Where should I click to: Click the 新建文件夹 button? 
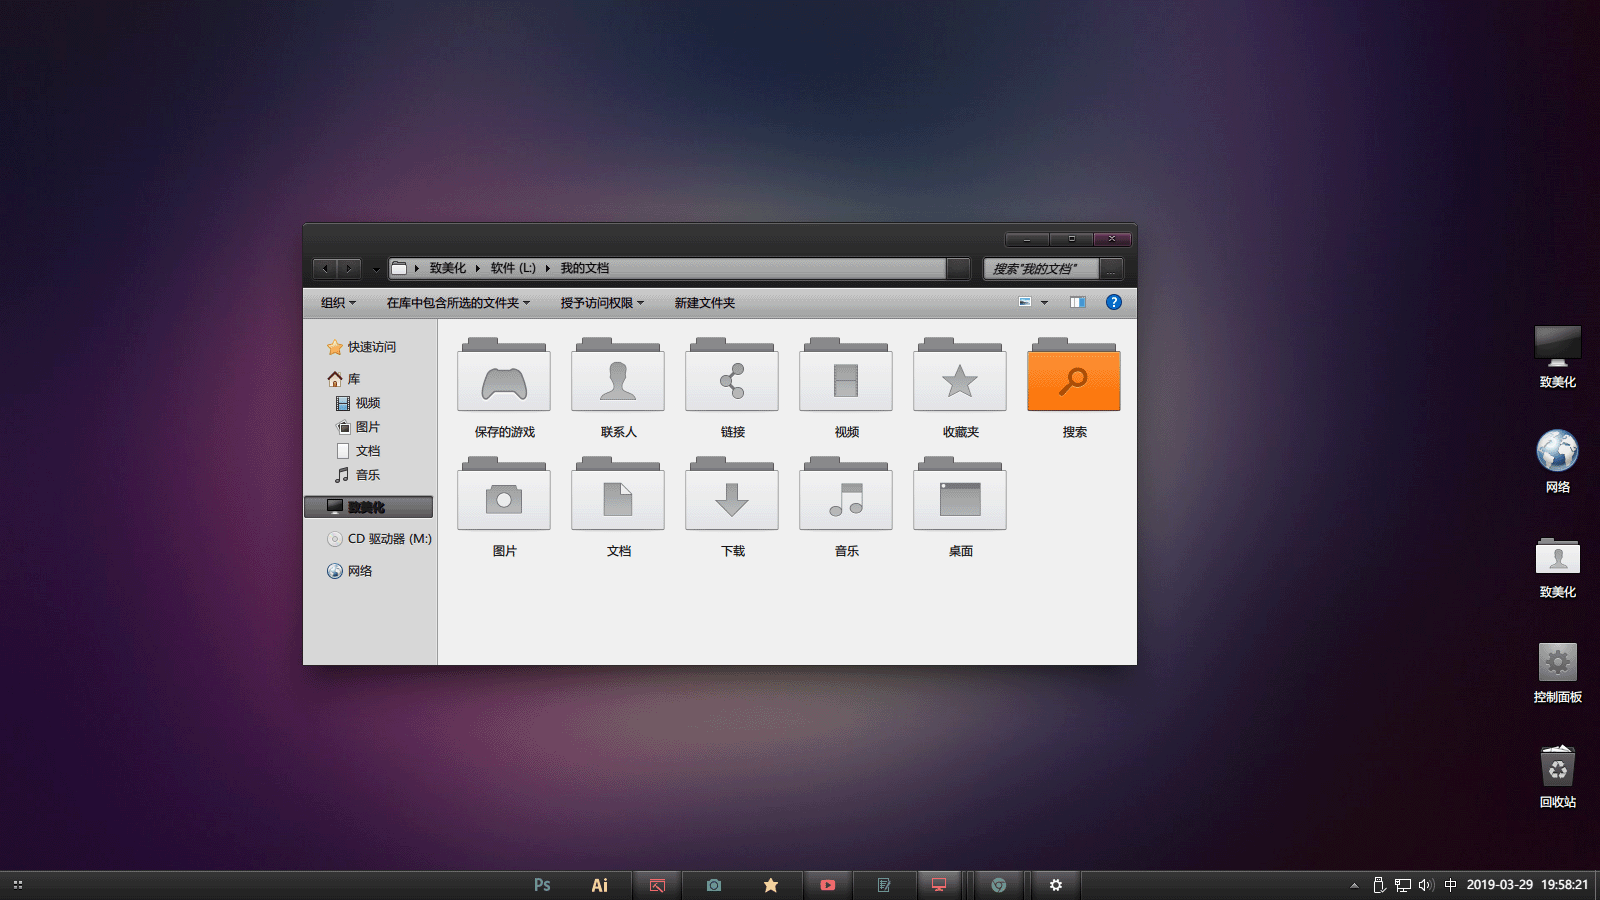click(704, 303)
